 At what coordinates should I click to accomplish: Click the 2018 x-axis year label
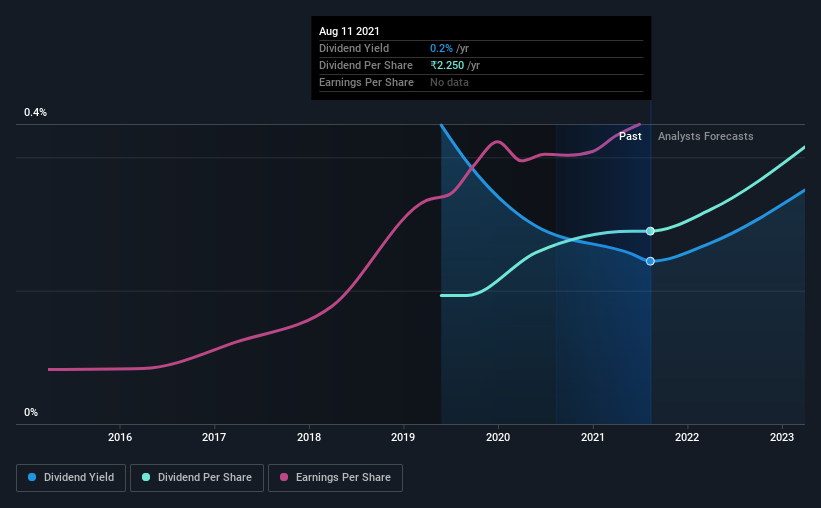309,437
